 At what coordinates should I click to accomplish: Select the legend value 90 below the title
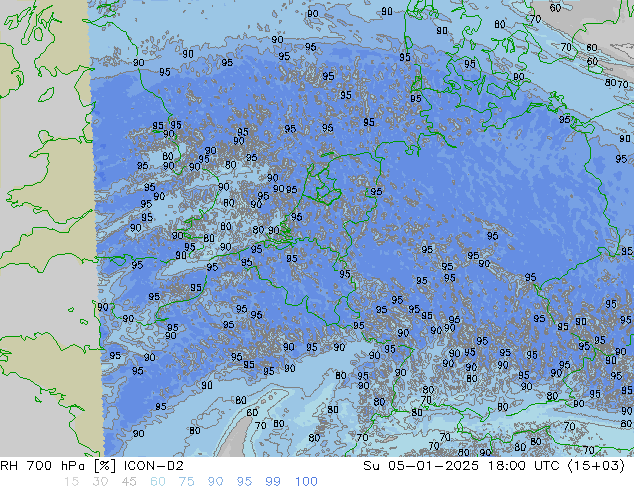(x=215, y=482)
